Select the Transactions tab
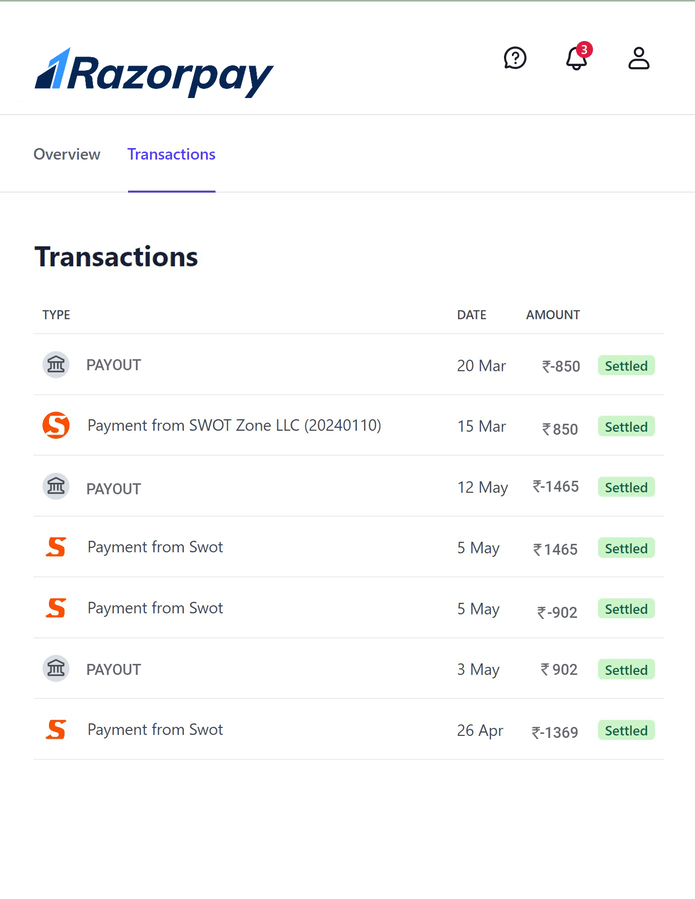 click(171, 154)
